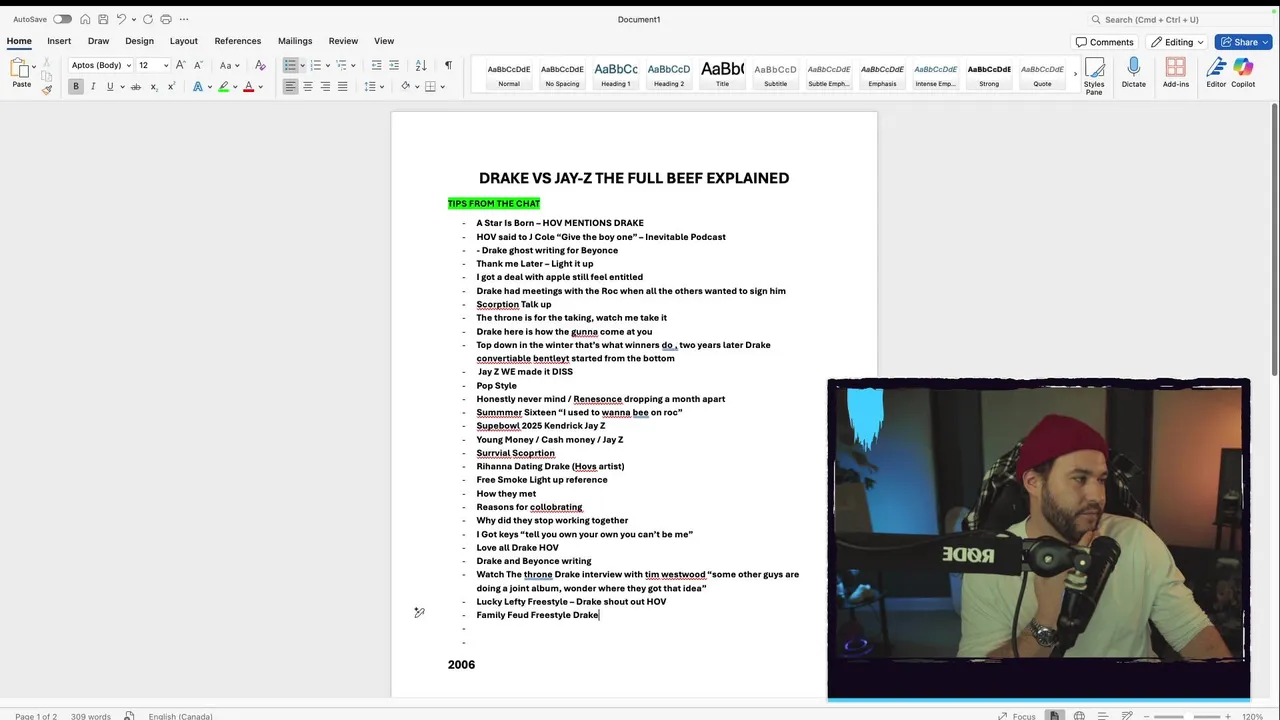Click the Share button
Viewport: 1280px width, 720px height.
pyautogui.click(x=1243, y=42)
